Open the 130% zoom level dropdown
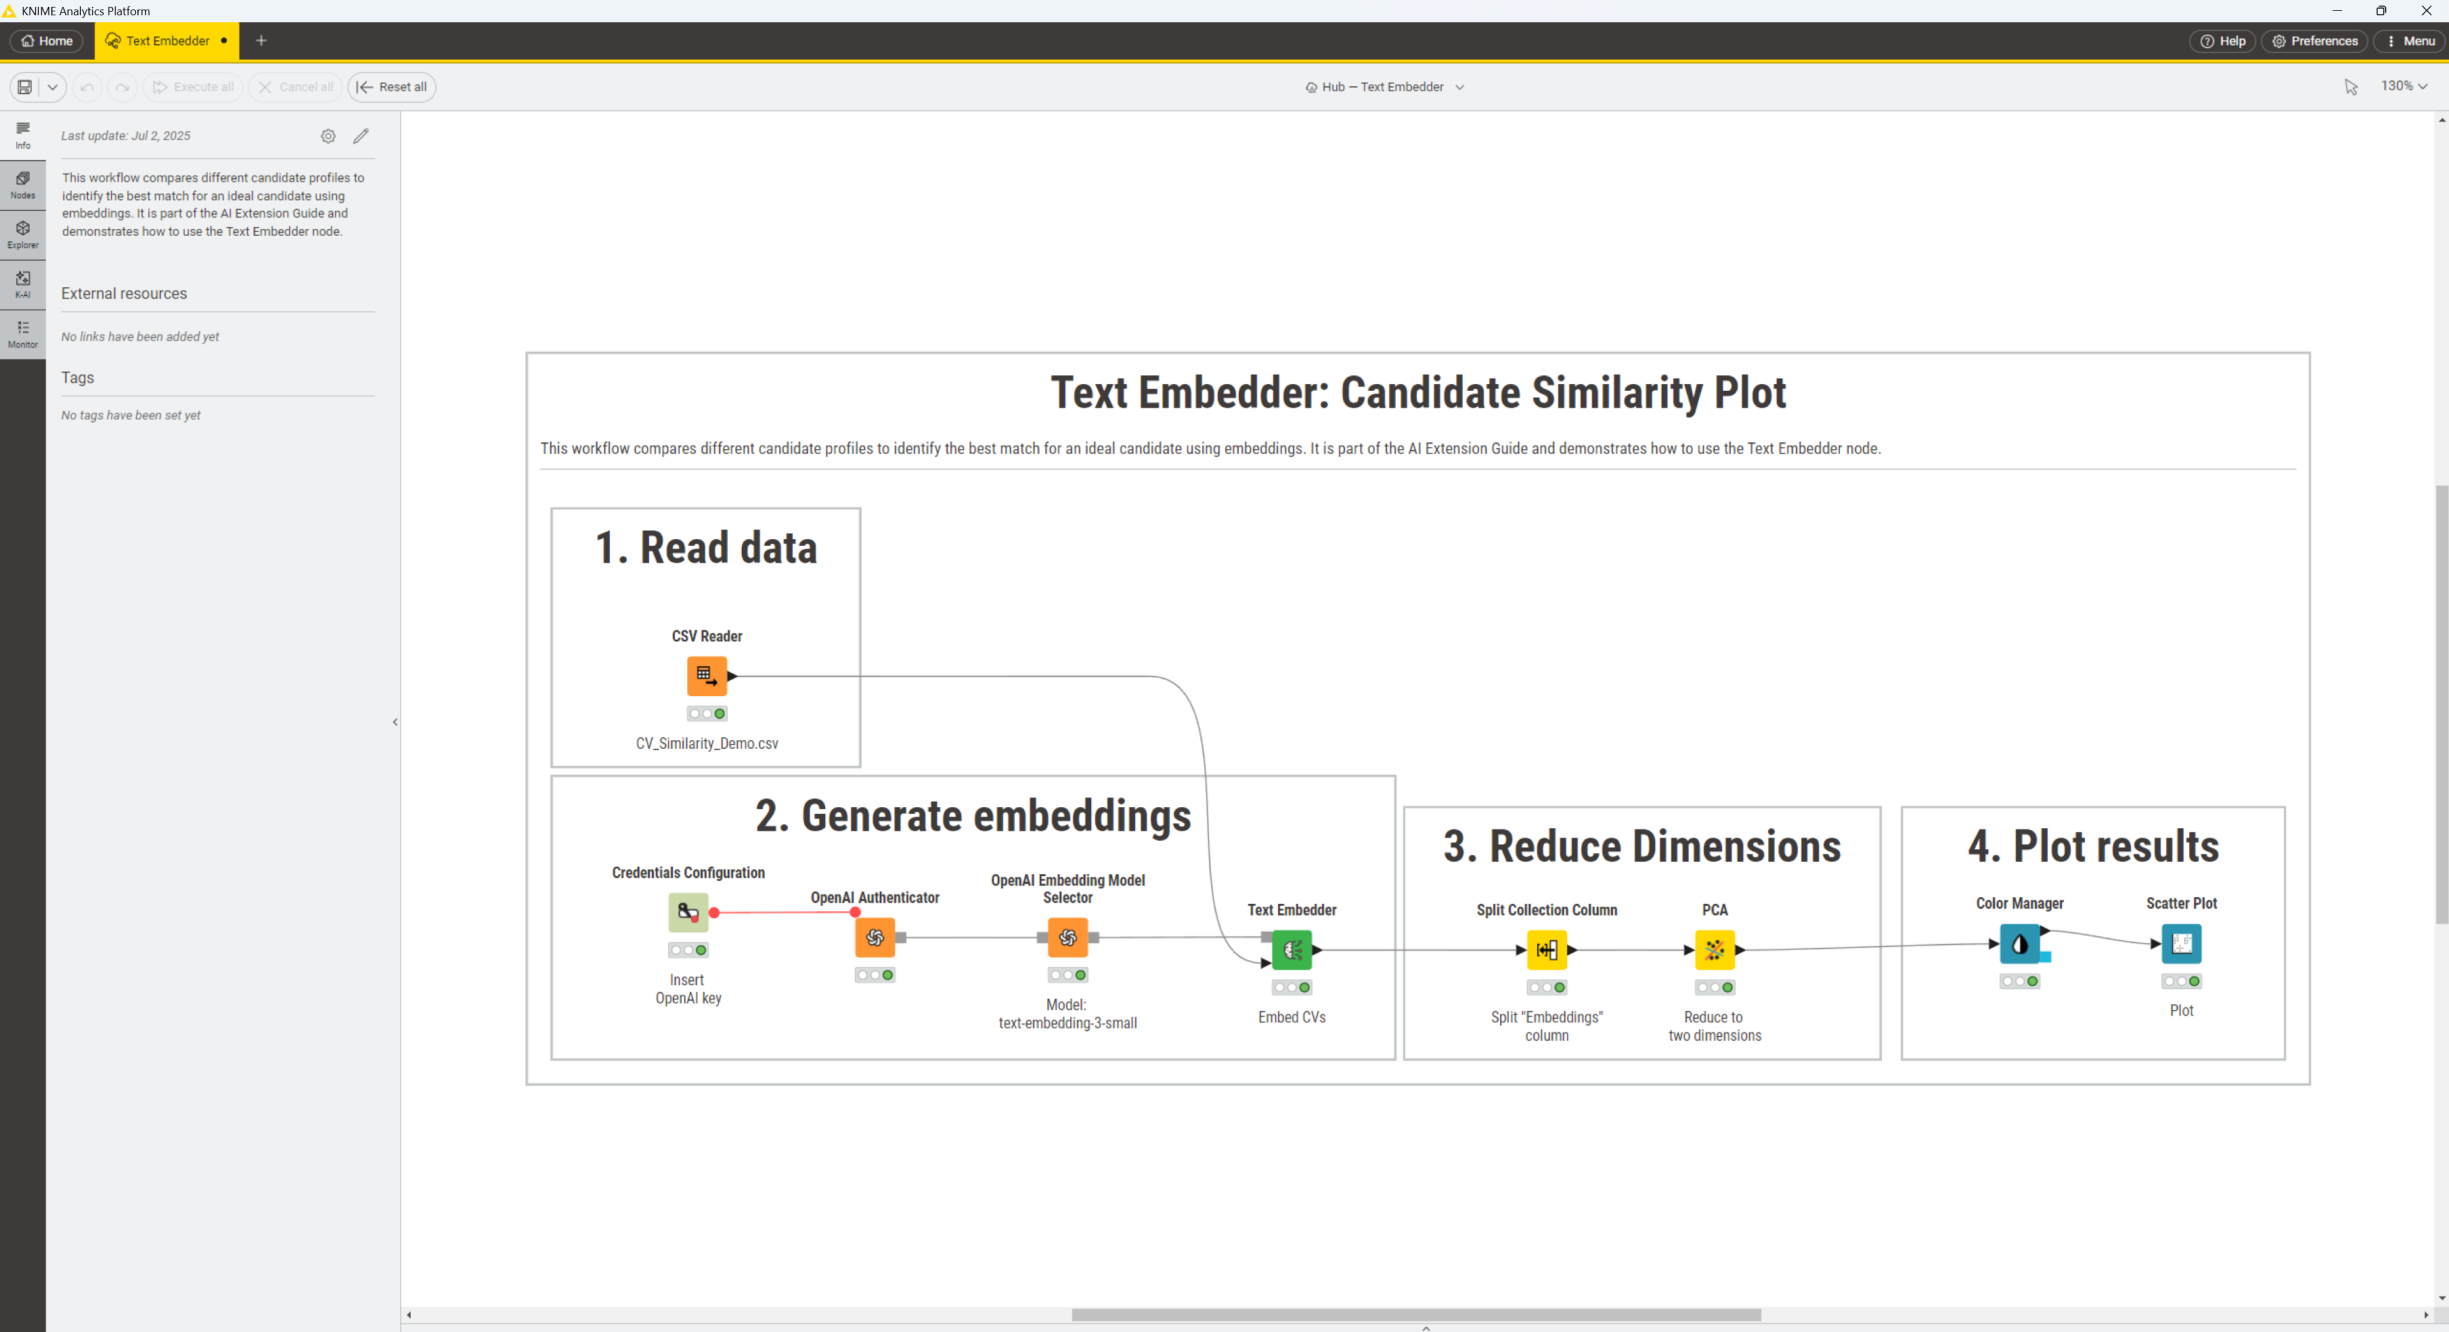Viewport: 2449px width, 1332px height. 2404,86
